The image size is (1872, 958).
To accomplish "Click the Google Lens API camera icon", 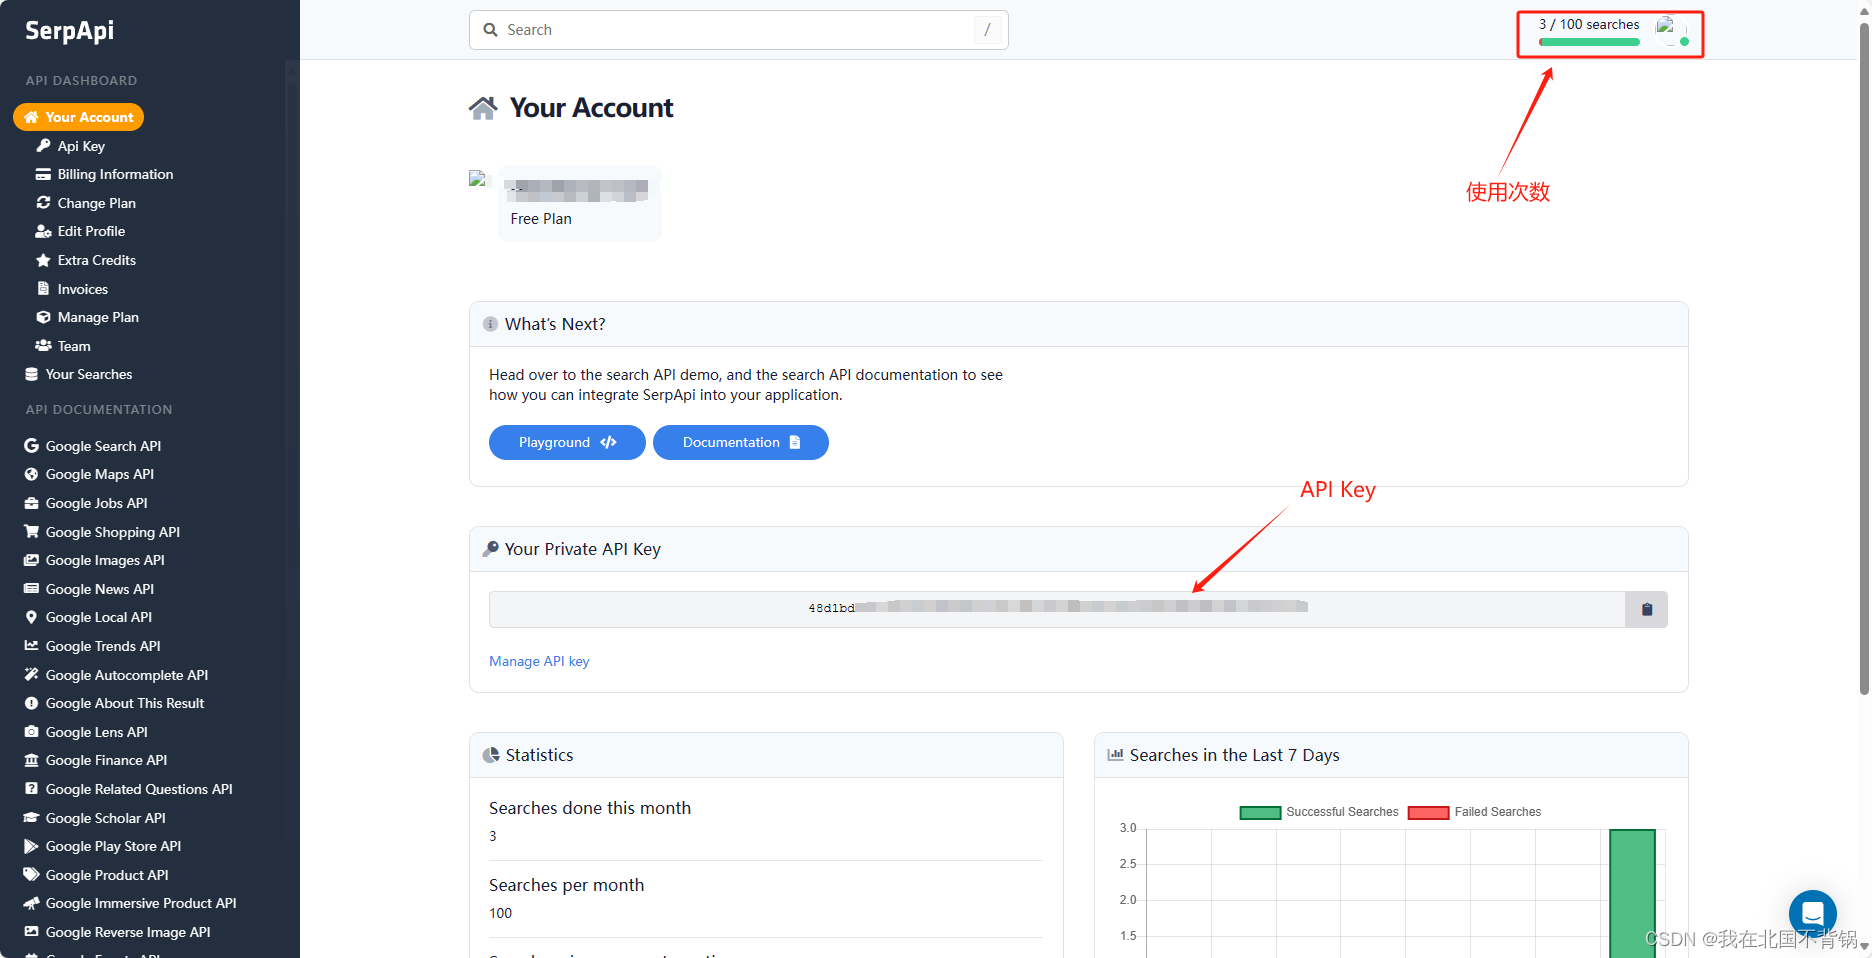I will pos(31,732).
